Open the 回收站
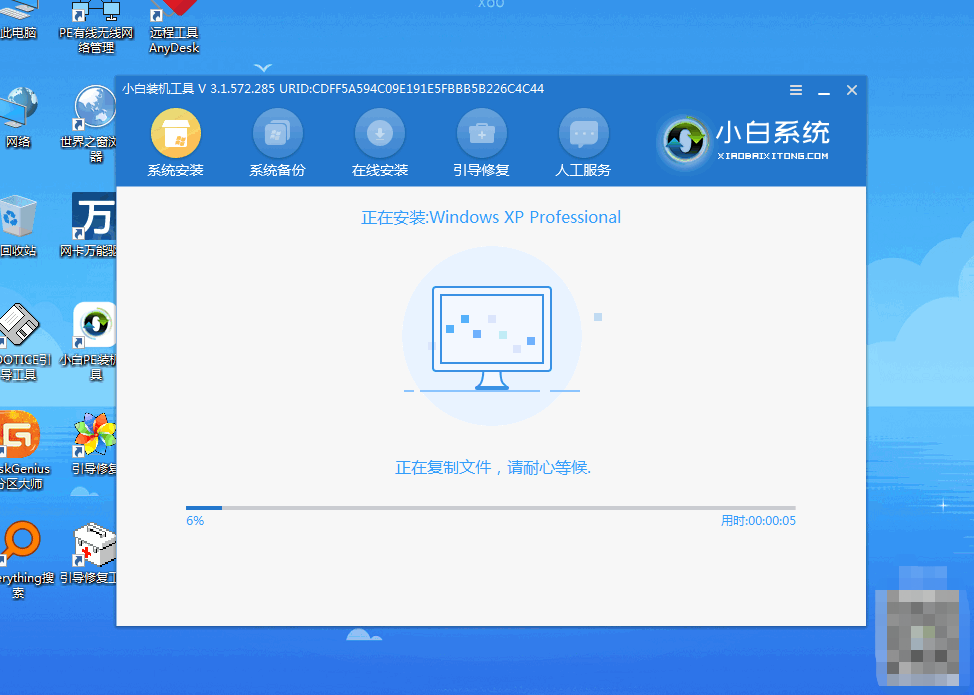Screen dimensions: 974x695 click(x=15, y=215)
